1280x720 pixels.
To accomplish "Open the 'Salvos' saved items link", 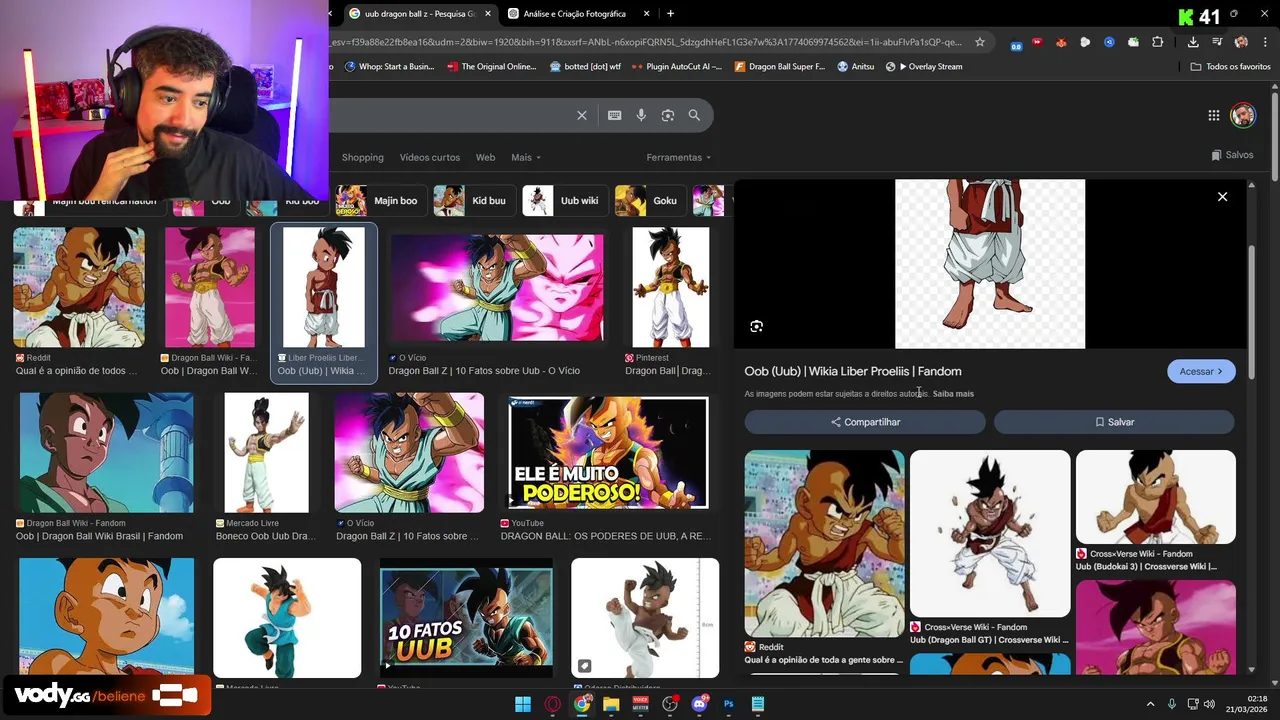I will [1232, 155].
